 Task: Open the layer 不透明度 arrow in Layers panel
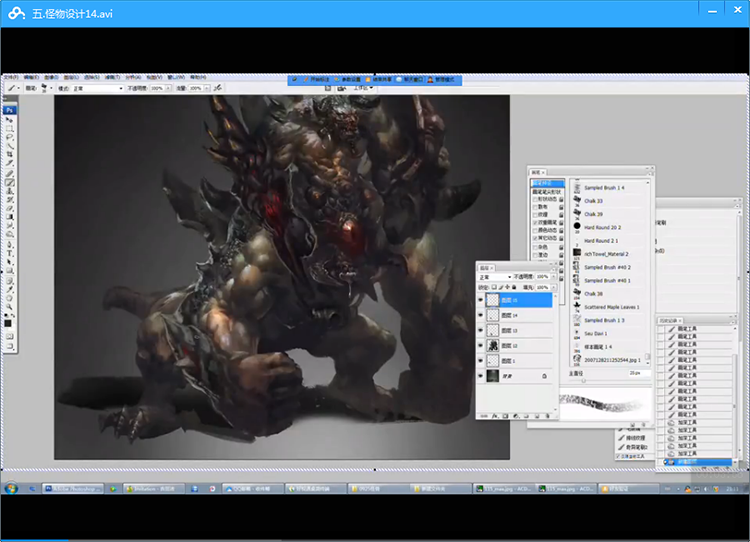(x=554, y=277)
